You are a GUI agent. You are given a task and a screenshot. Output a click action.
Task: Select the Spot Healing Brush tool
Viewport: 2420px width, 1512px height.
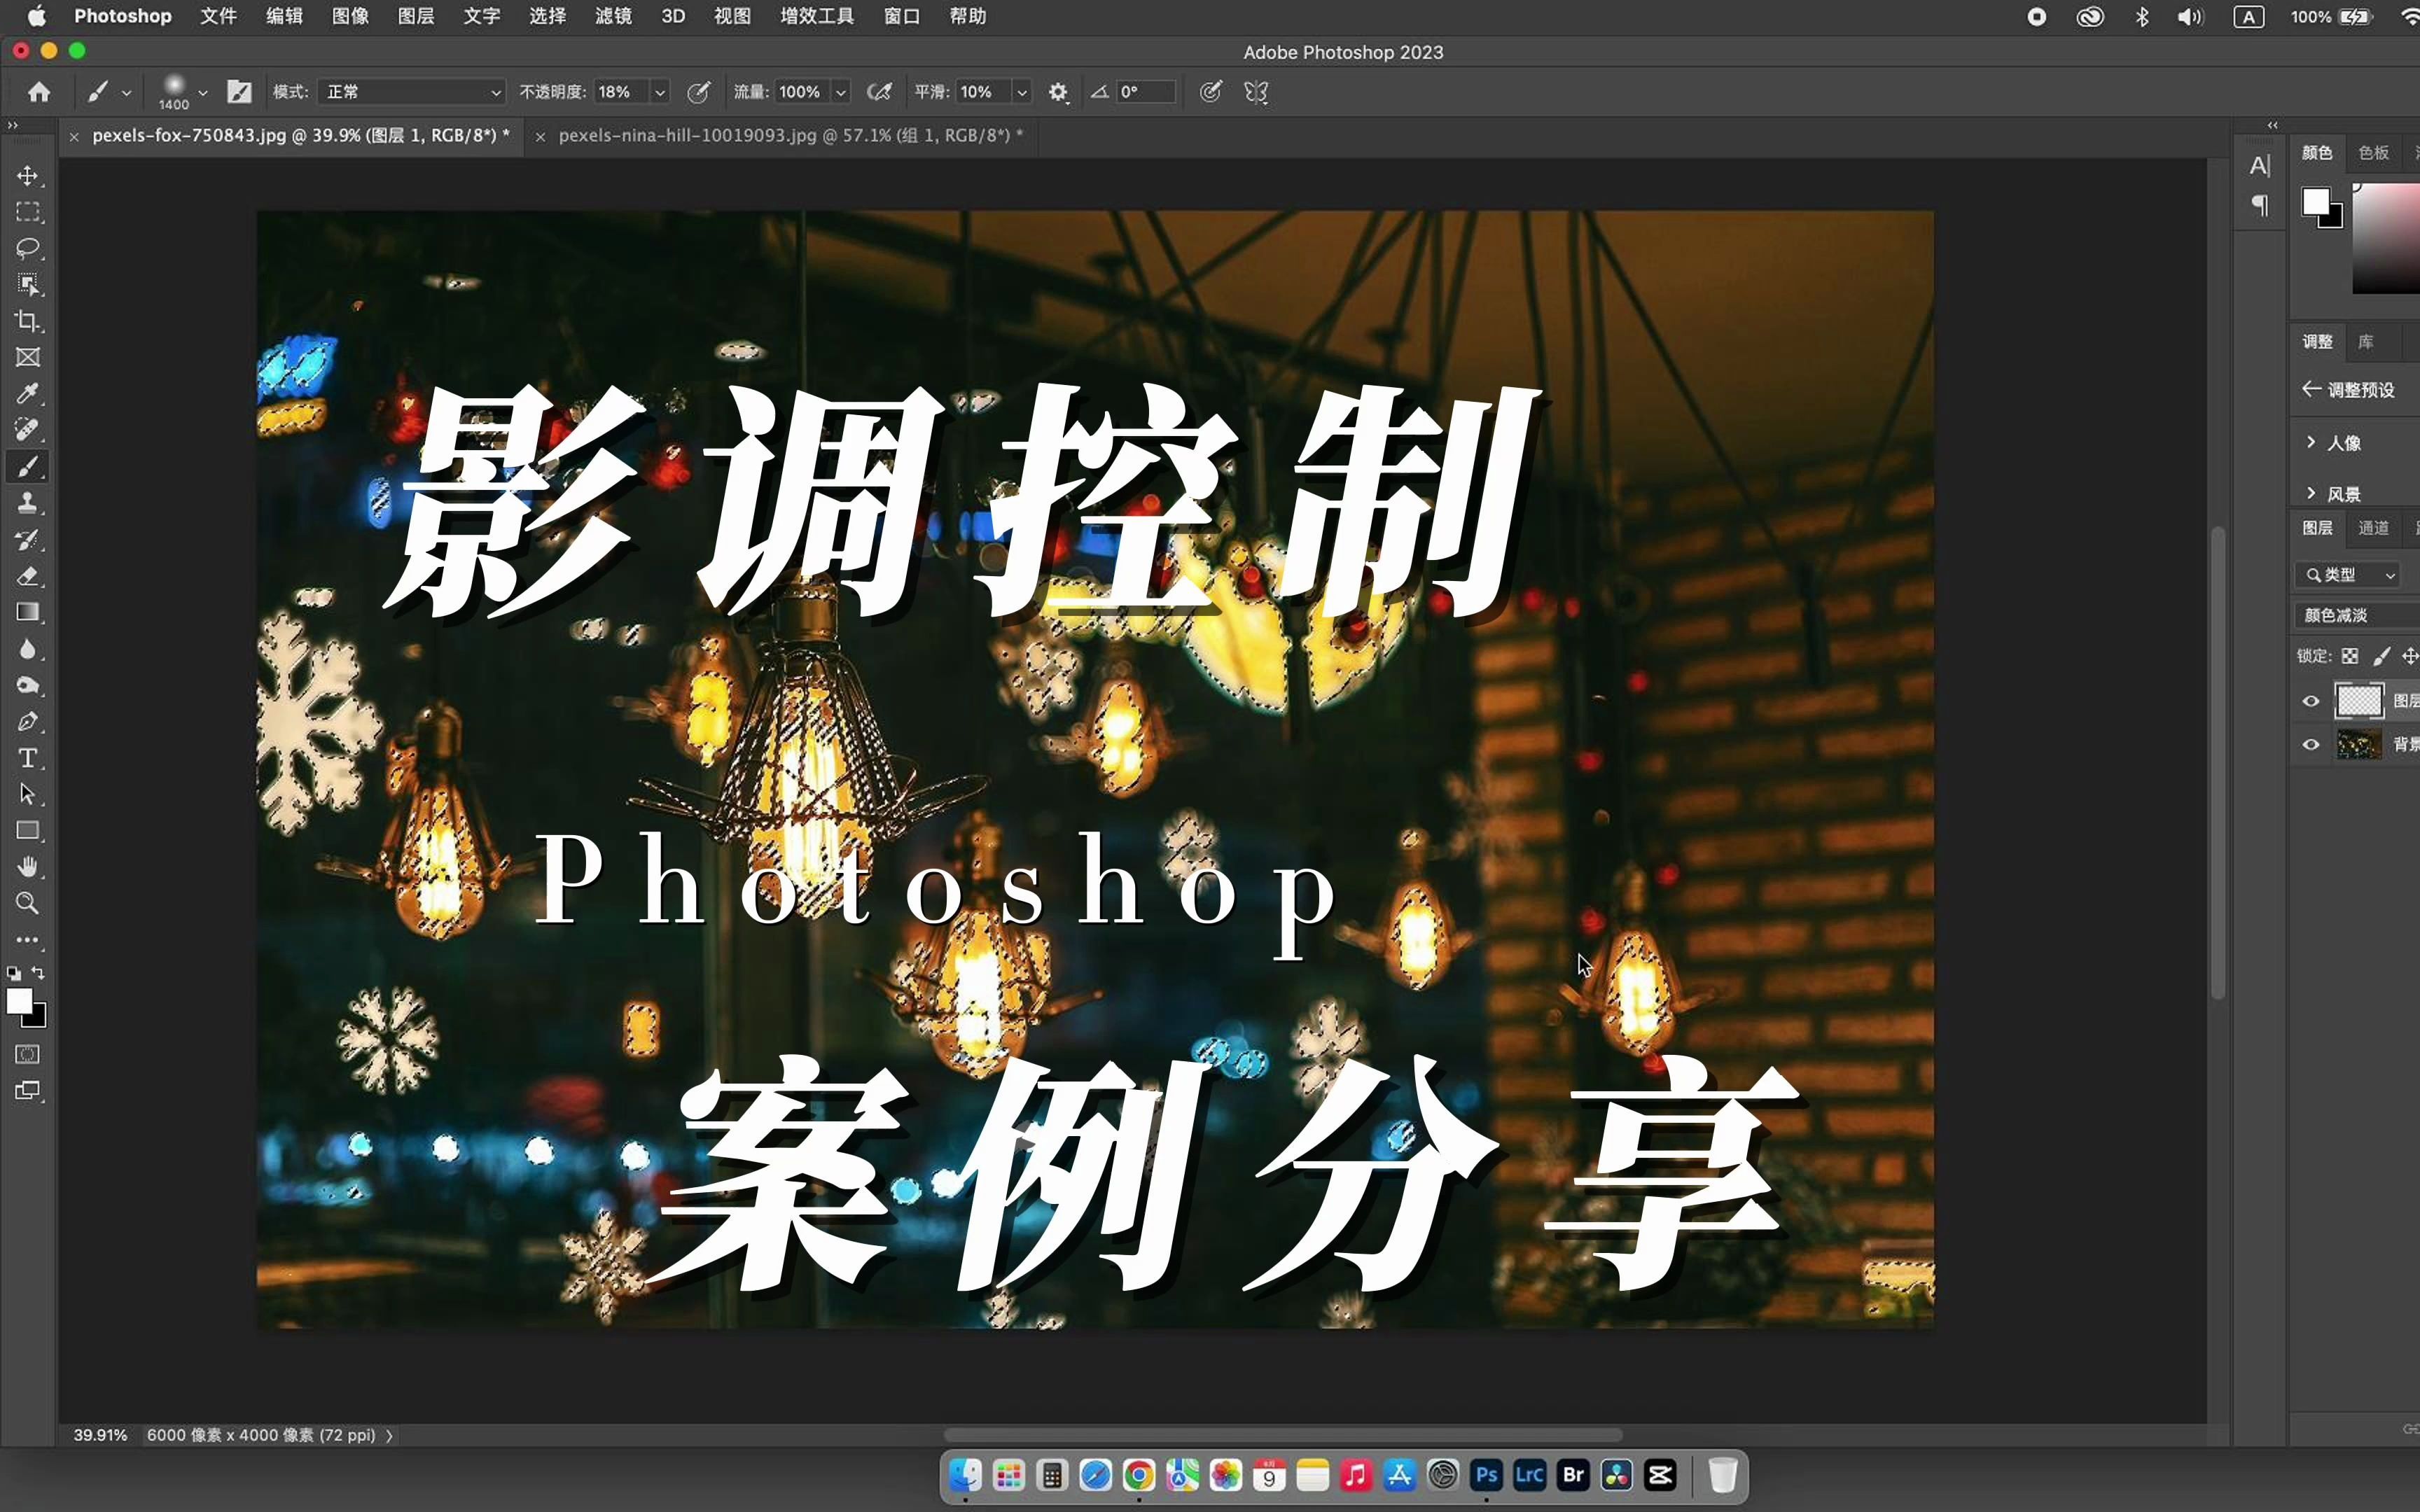(27, 430)
